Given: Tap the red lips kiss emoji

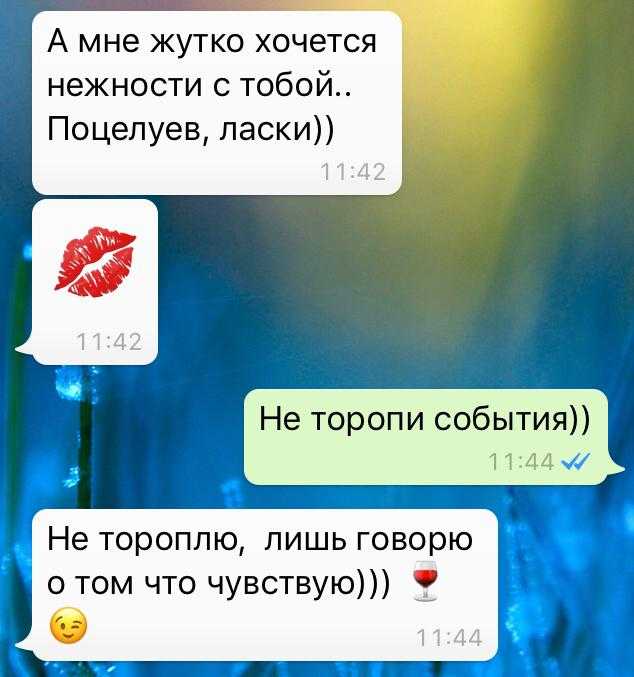Looking at the screenshot, I should coord(95,262).
